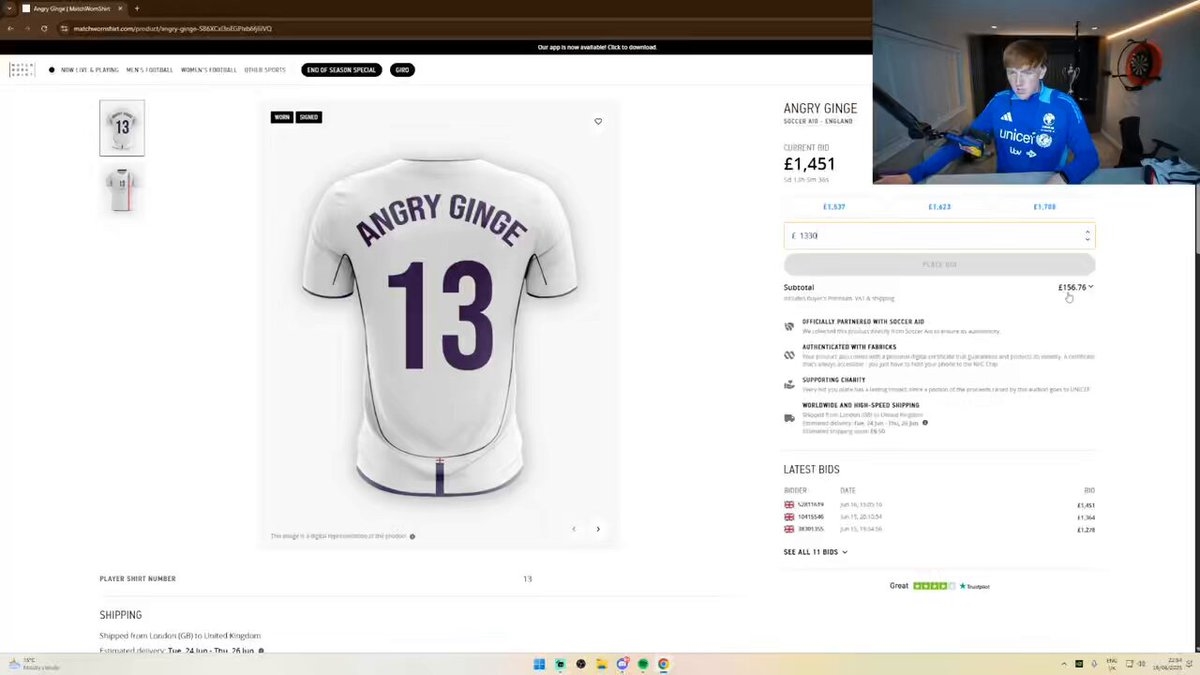This screenshot has height=675, width=1200.
Task: Select quick bid amount £1,623
Action: click(939, 206)
